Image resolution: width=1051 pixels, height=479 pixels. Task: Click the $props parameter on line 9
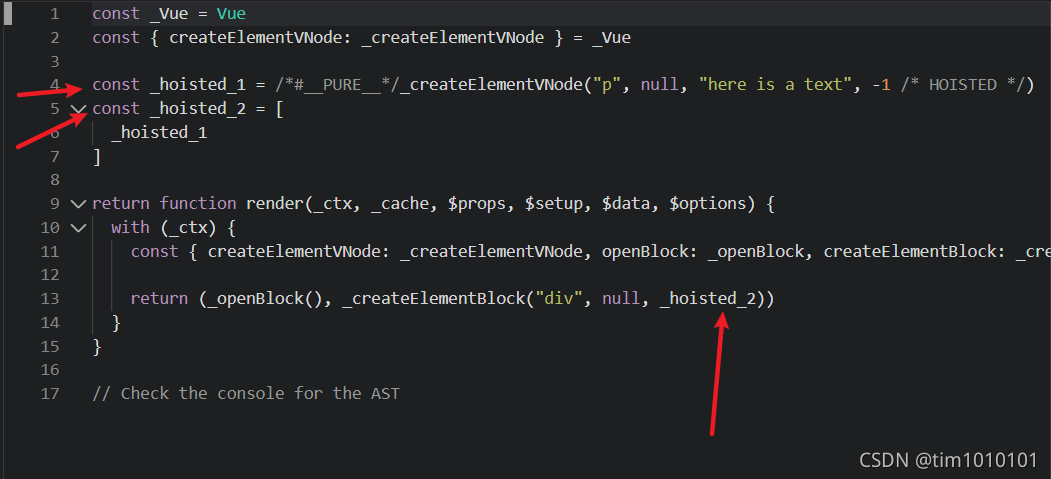[477, 204]
